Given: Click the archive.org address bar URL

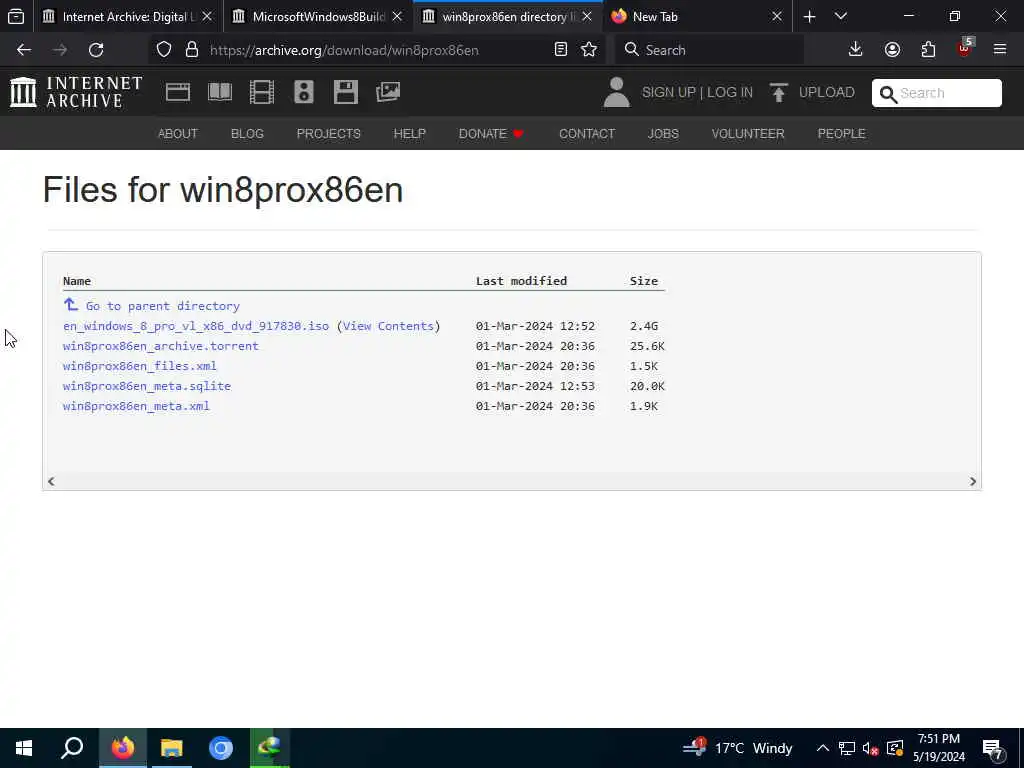Looking at the screenshot, I should (344, 50).
